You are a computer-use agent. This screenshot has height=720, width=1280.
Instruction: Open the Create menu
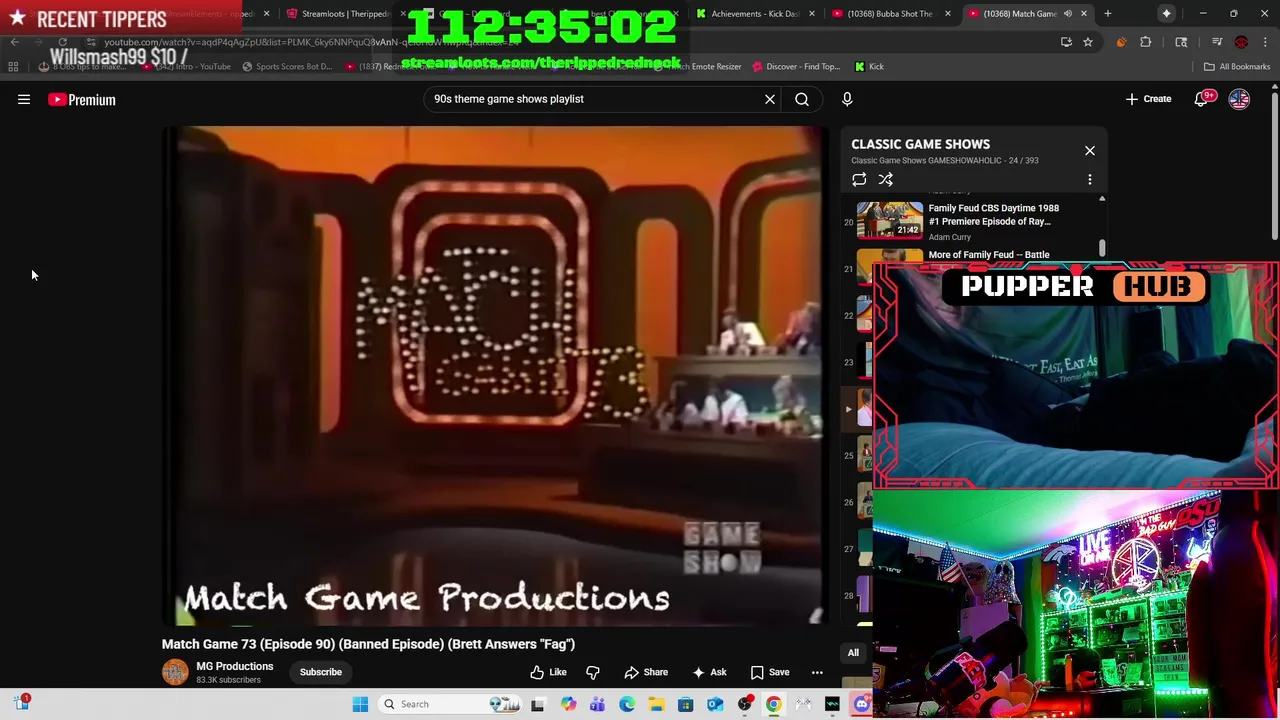(x=1148, y=99)
